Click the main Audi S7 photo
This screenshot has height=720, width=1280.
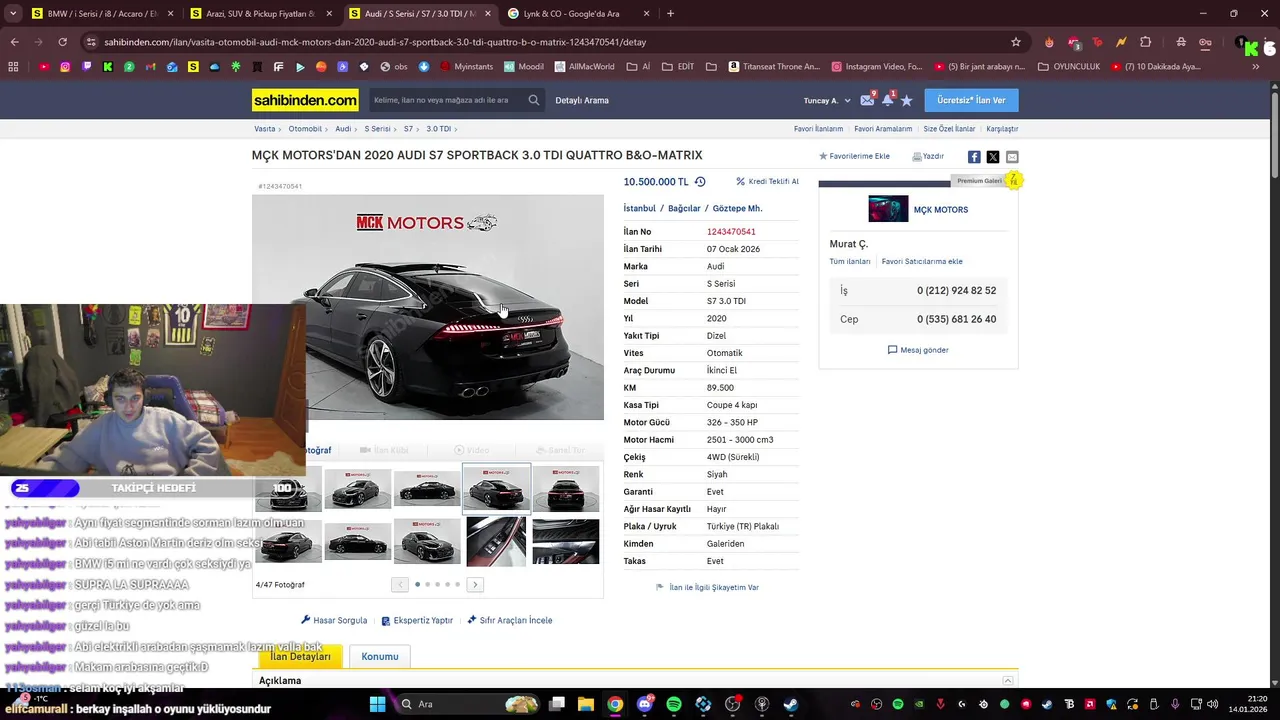[428, 308]
